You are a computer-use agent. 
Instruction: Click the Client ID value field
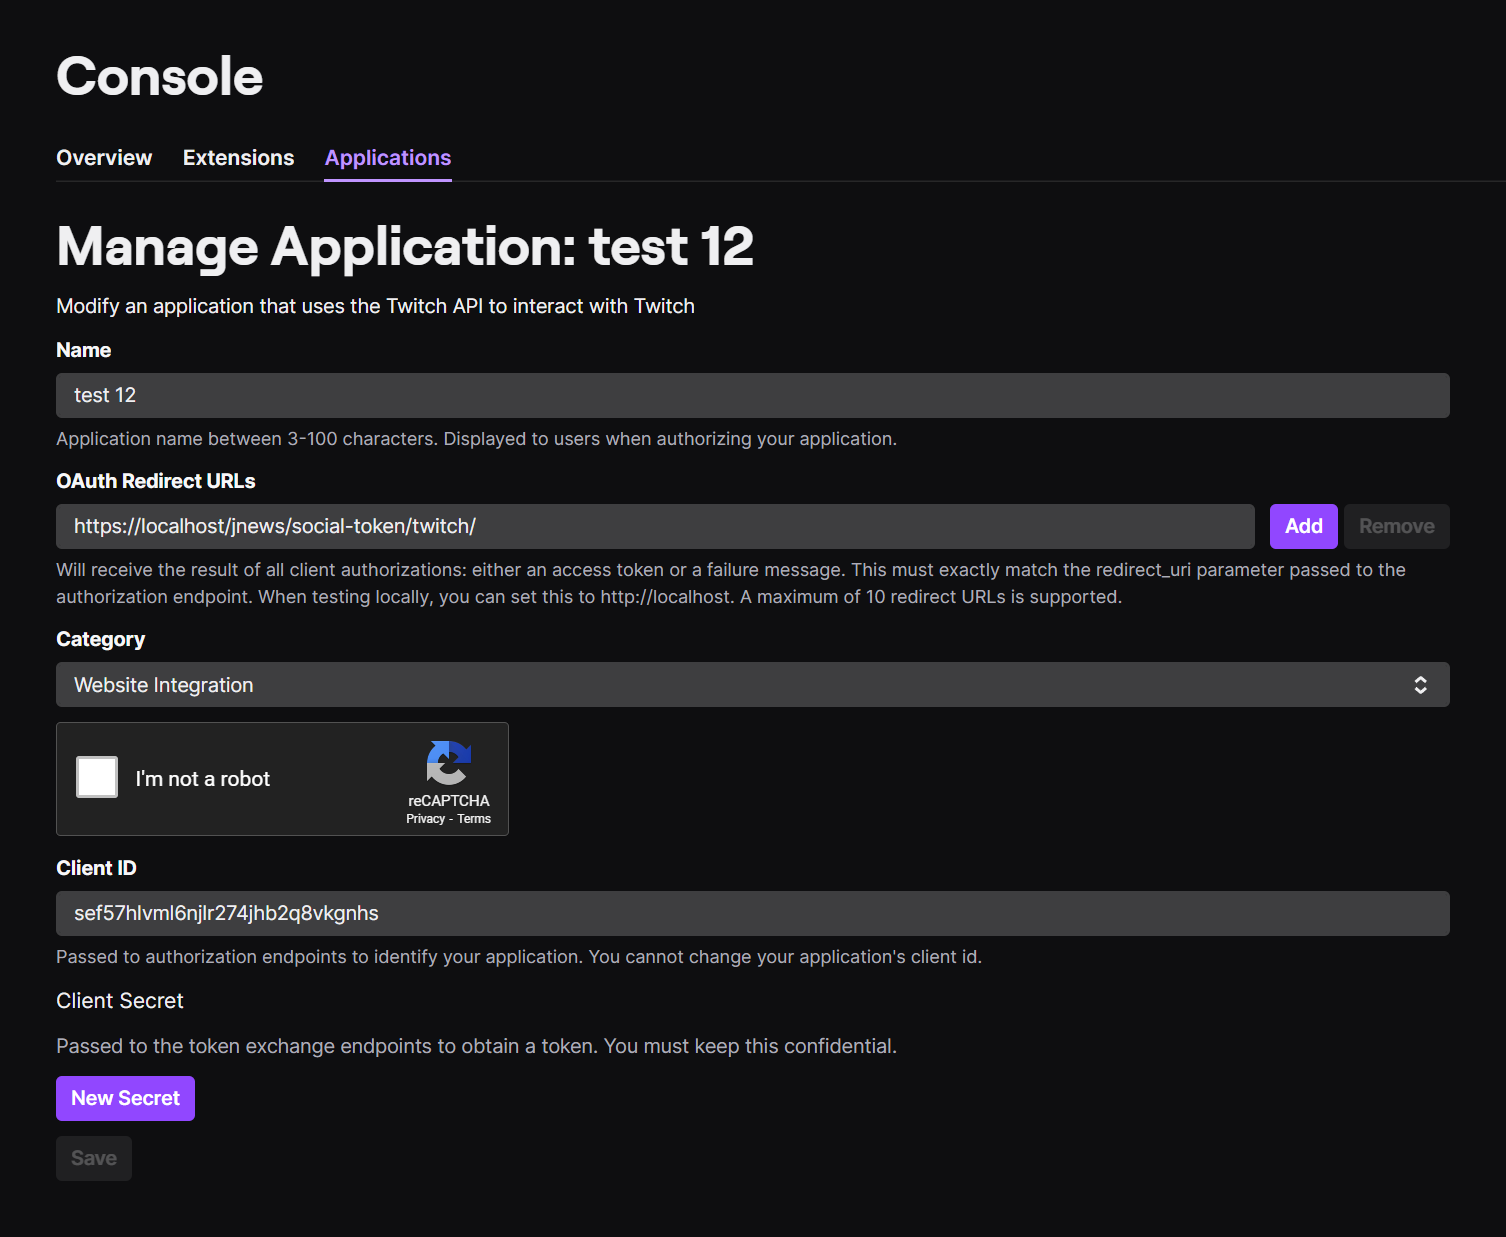752,913
